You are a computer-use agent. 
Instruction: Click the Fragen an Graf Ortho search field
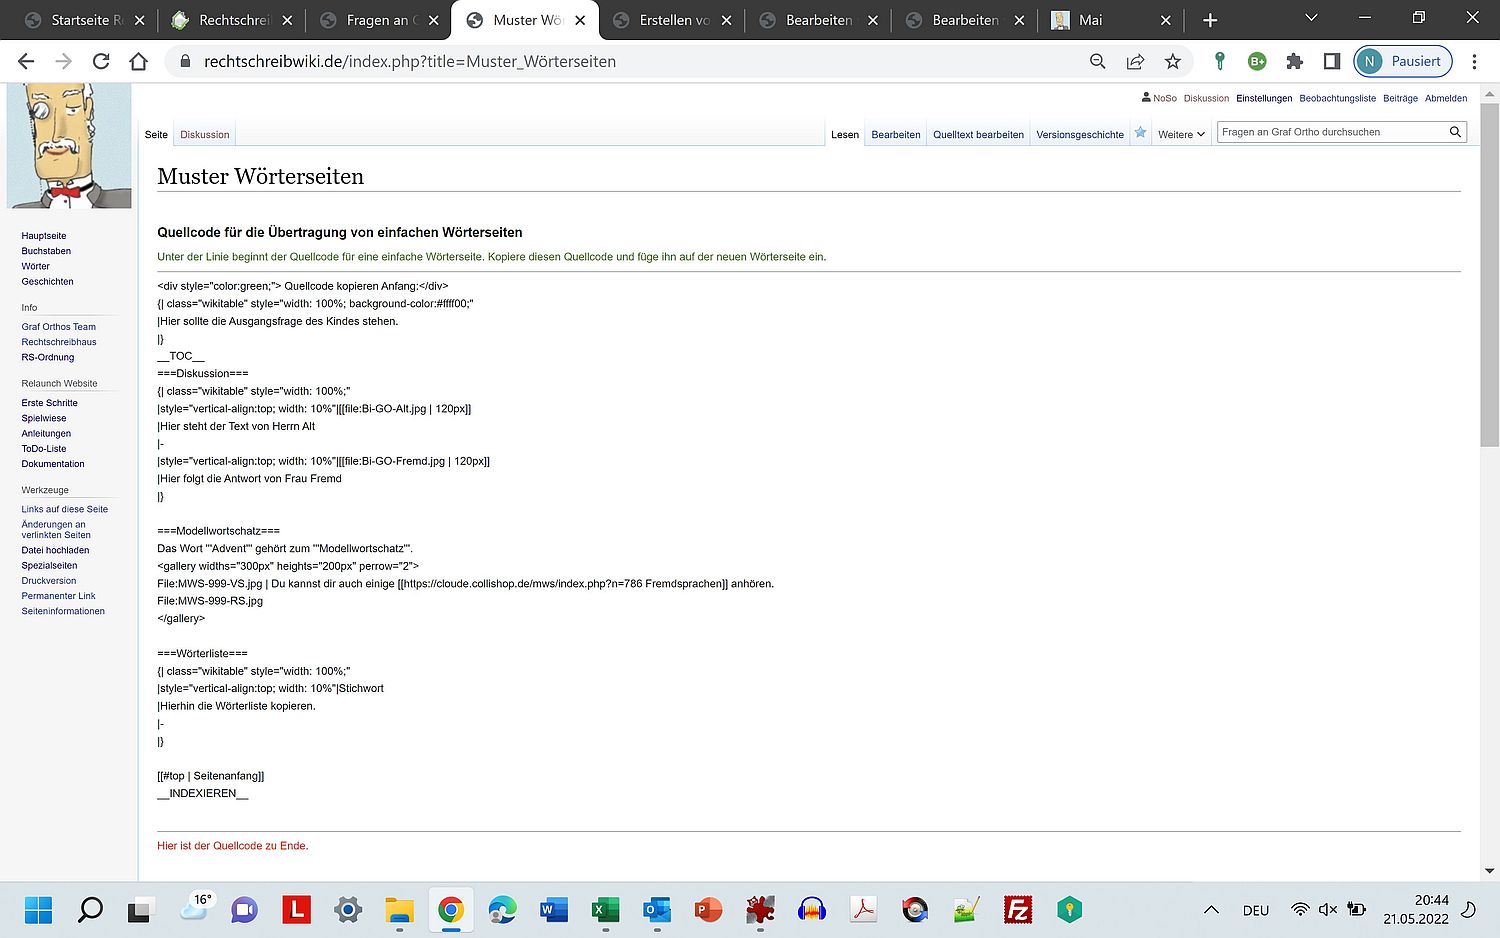click(1330, 132)
